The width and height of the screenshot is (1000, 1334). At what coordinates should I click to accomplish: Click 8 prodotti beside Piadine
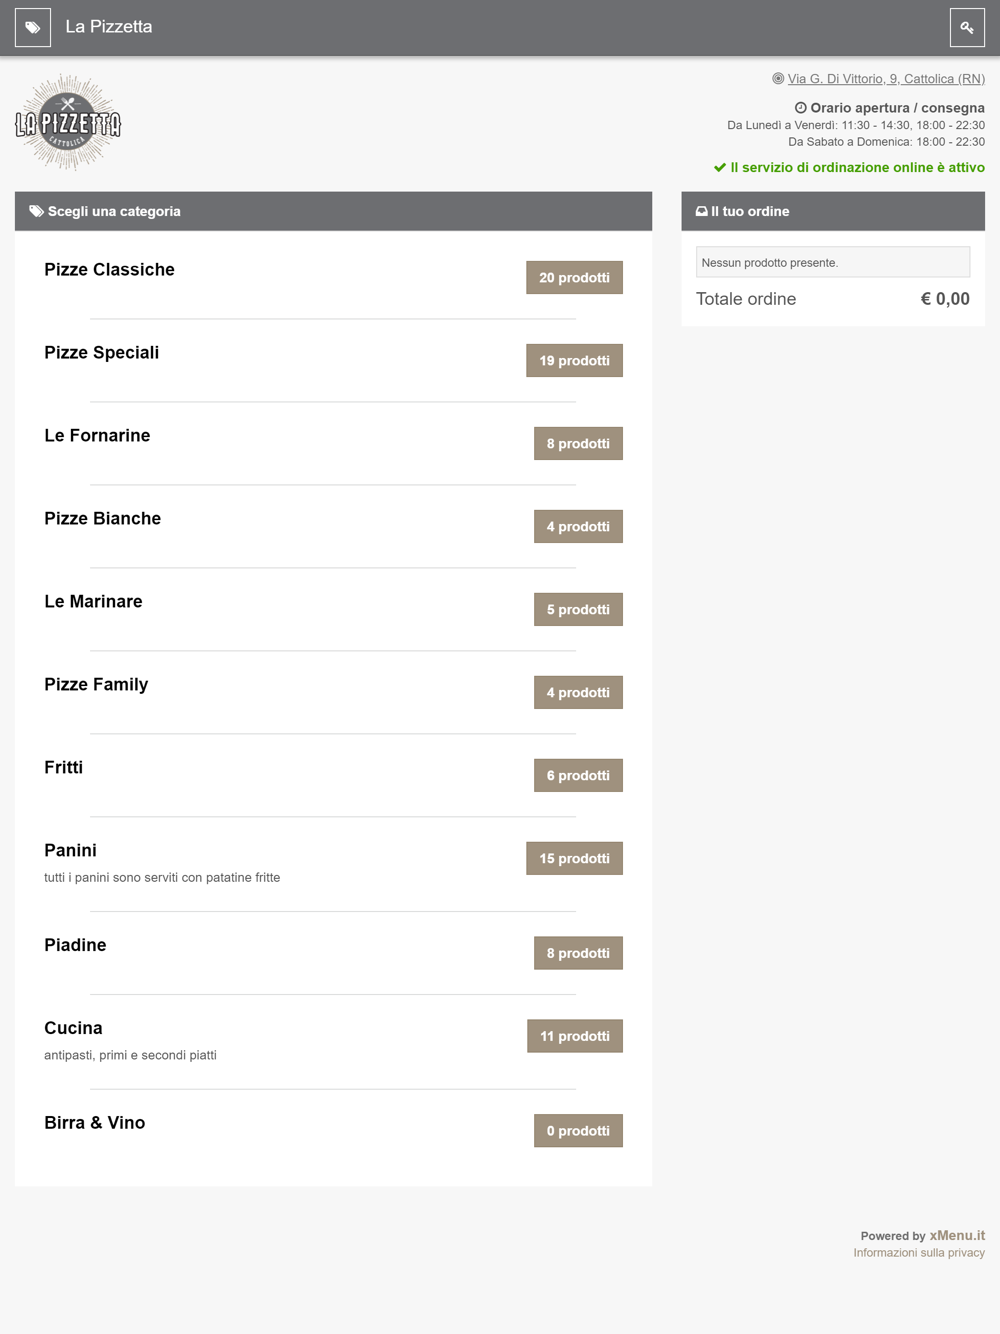(x=578, y=954)
